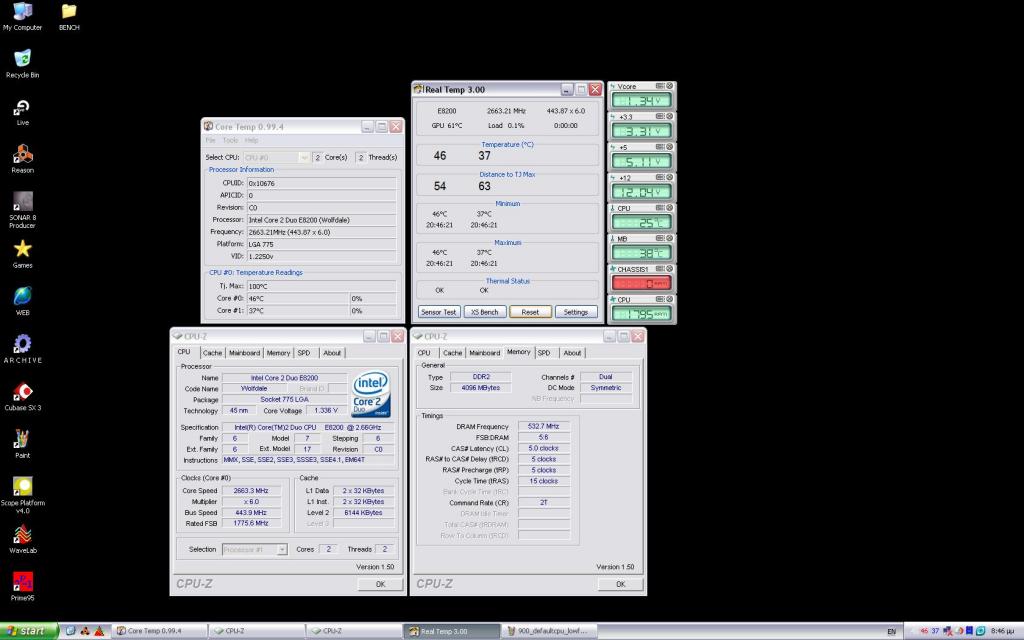
Task: Open Cache tab in the memory-timings CPU-Z window
Action: 453,353
